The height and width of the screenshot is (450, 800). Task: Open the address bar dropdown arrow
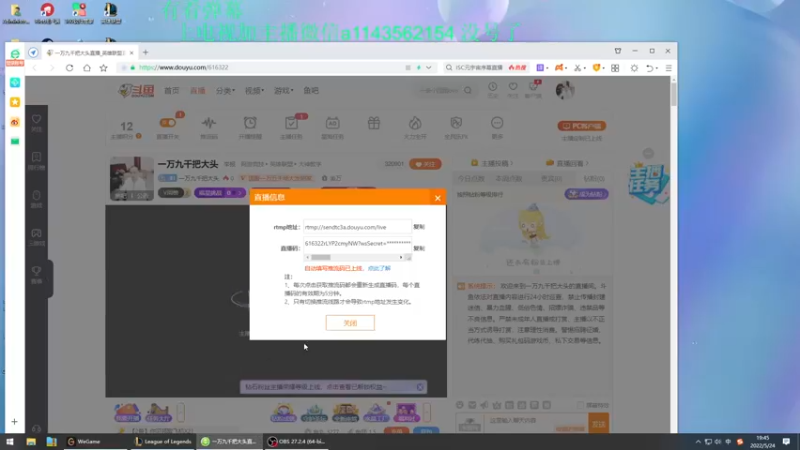tap(429, 67)
